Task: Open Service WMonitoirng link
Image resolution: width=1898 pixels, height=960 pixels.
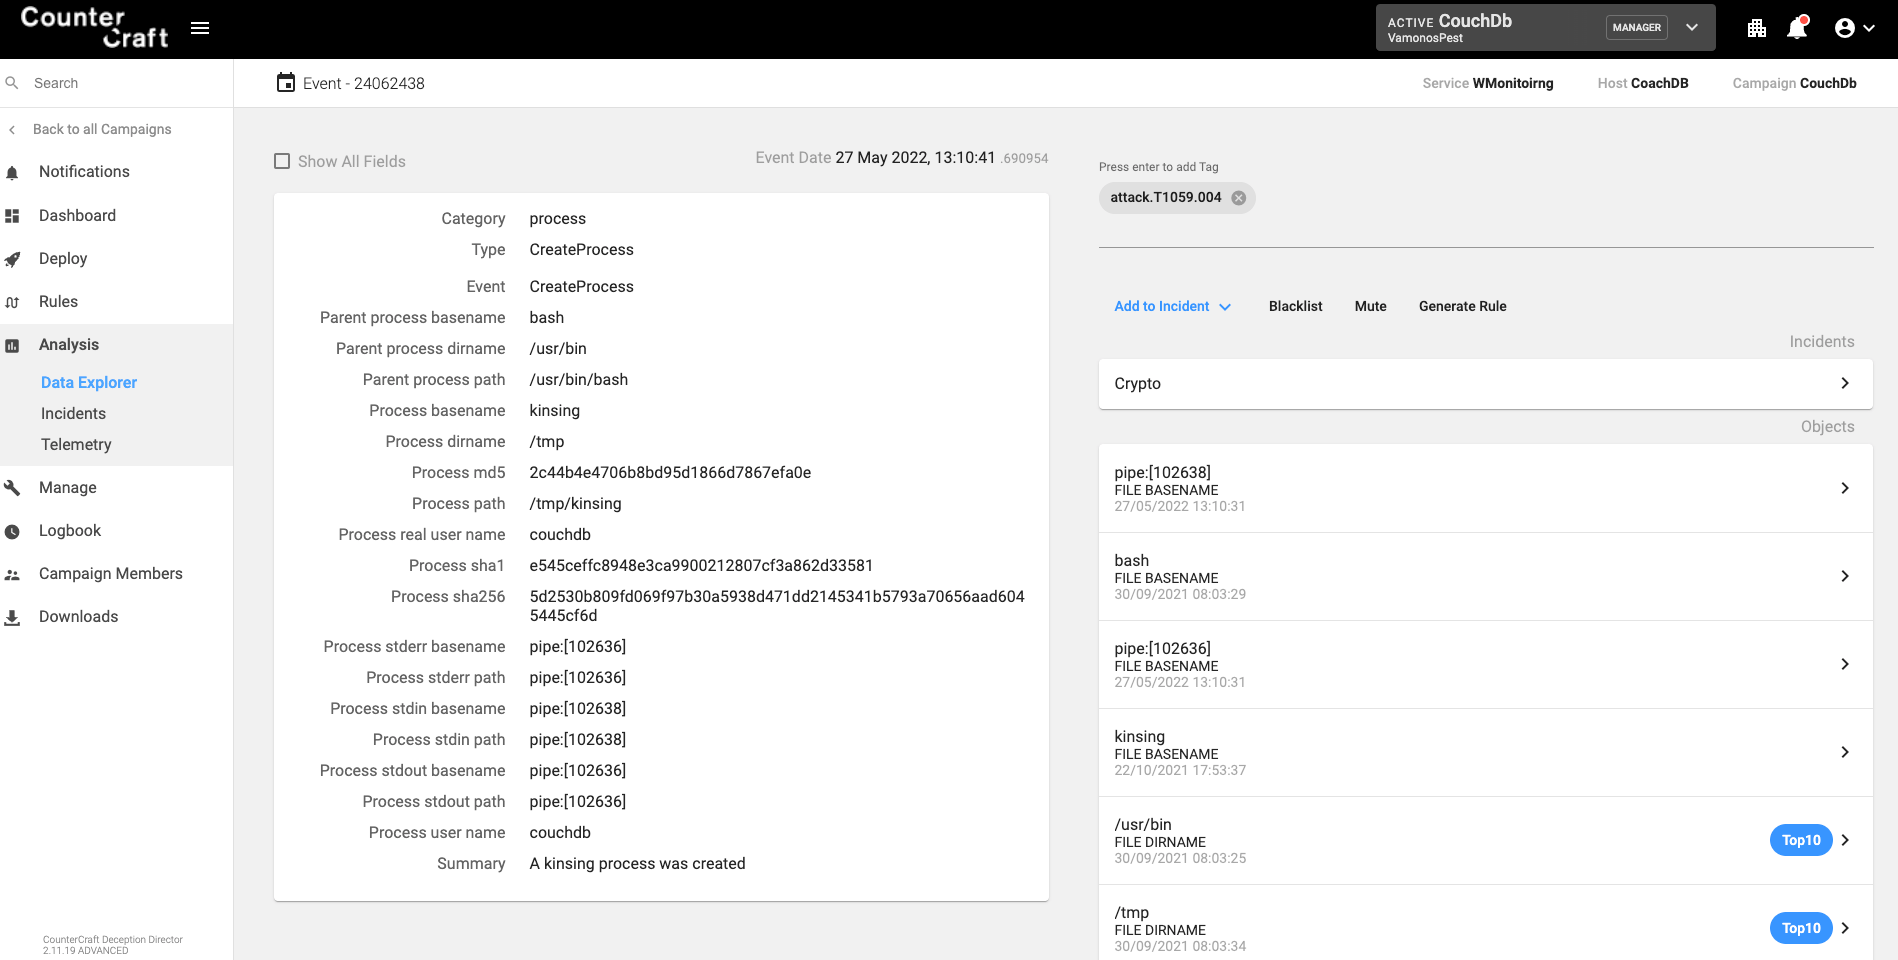Action: (1488, 83)
